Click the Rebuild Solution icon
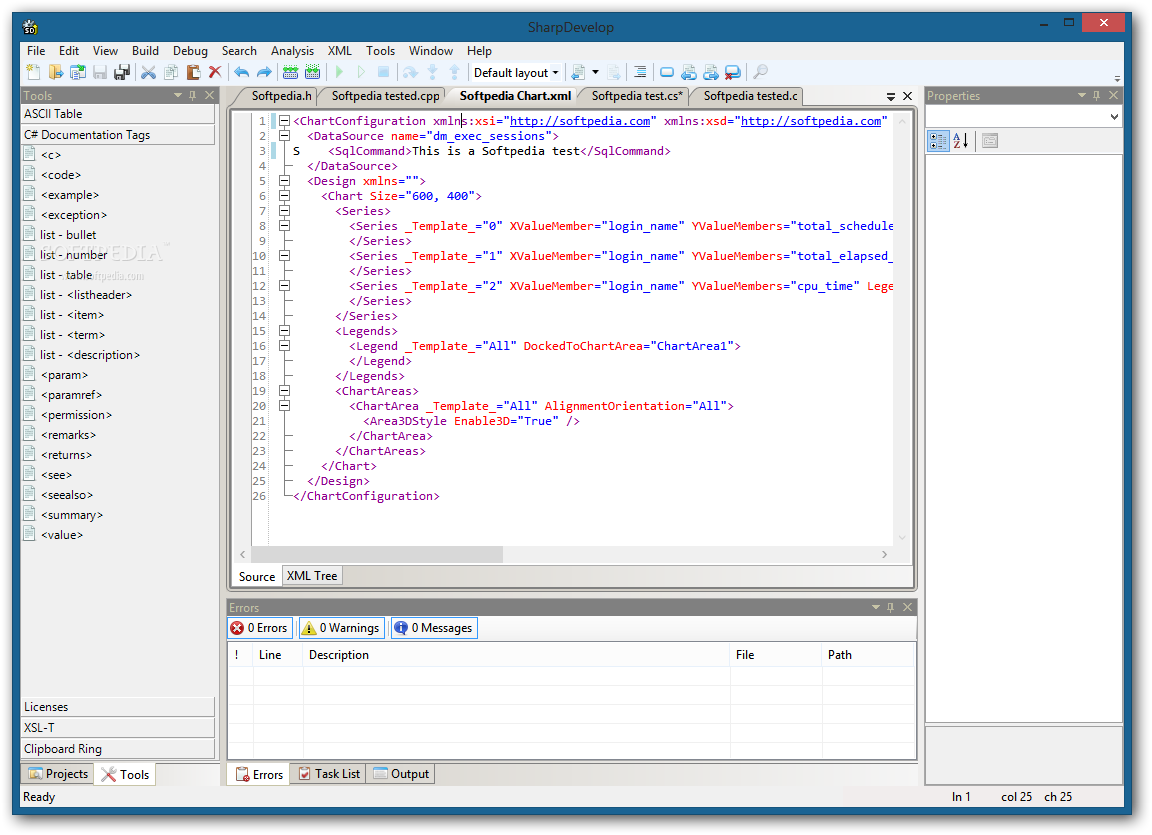The width and height of the screenshot is (1152, 835). 313,72
